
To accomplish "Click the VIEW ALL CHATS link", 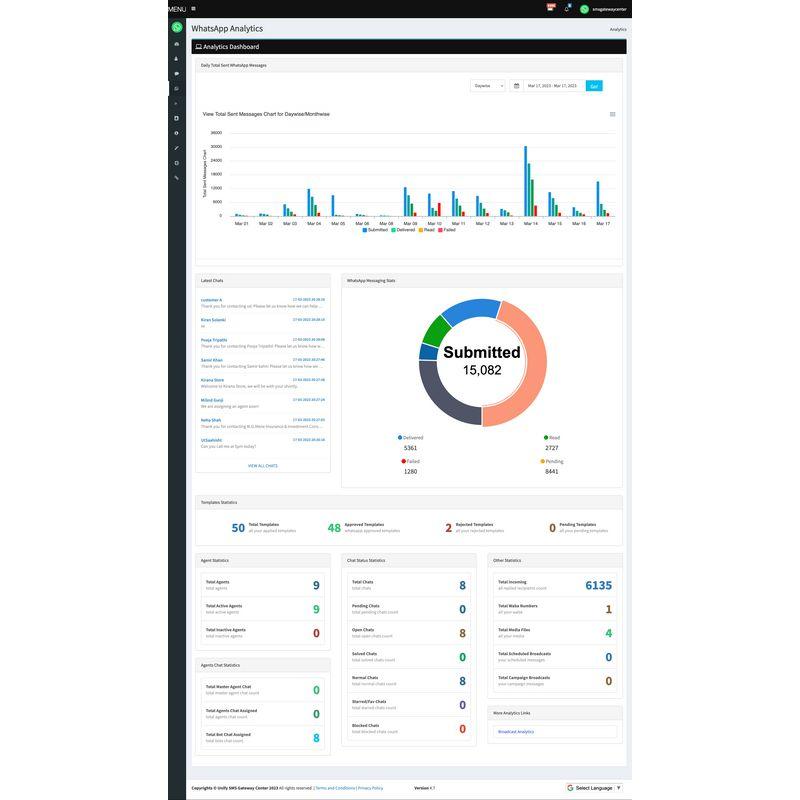I will click(x=263, y=466).
